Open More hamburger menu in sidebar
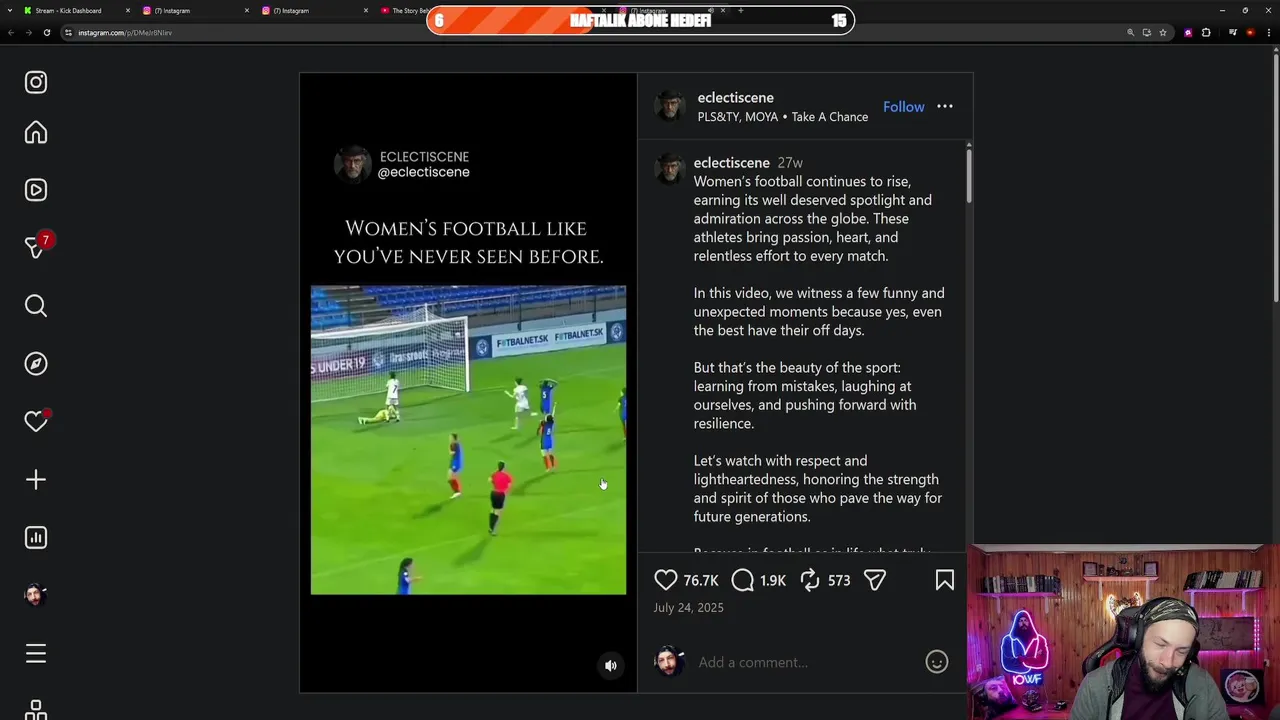Image resolution: width=1280 pixels, height=720 pixels. (x=36, y=654)
